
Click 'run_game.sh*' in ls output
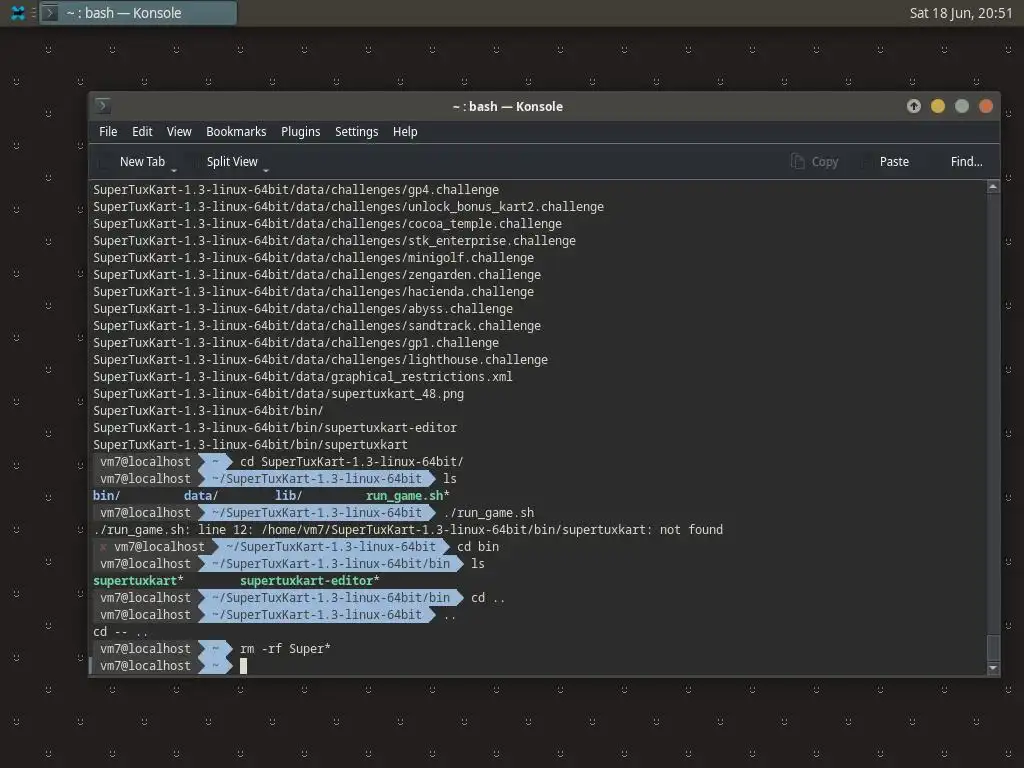coord(408,496)
